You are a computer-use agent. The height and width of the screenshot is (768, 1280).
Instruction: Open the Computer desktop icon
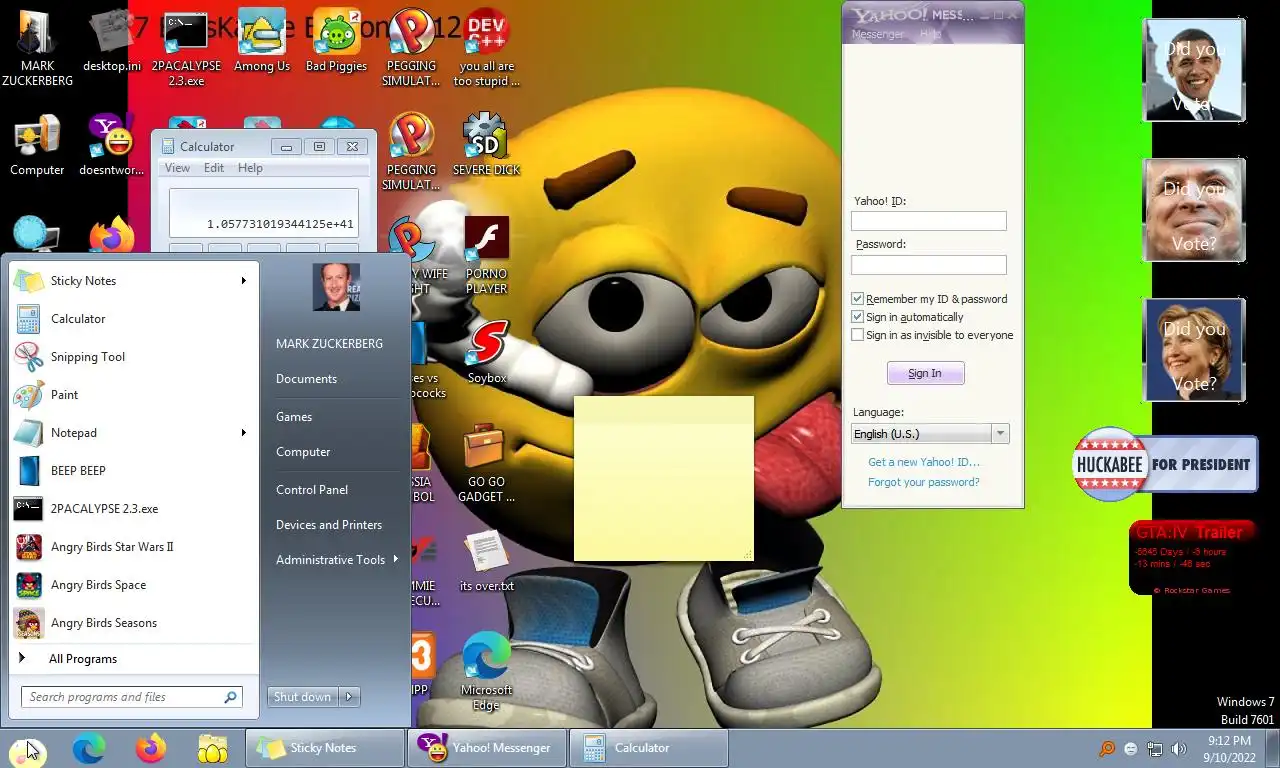37,146
